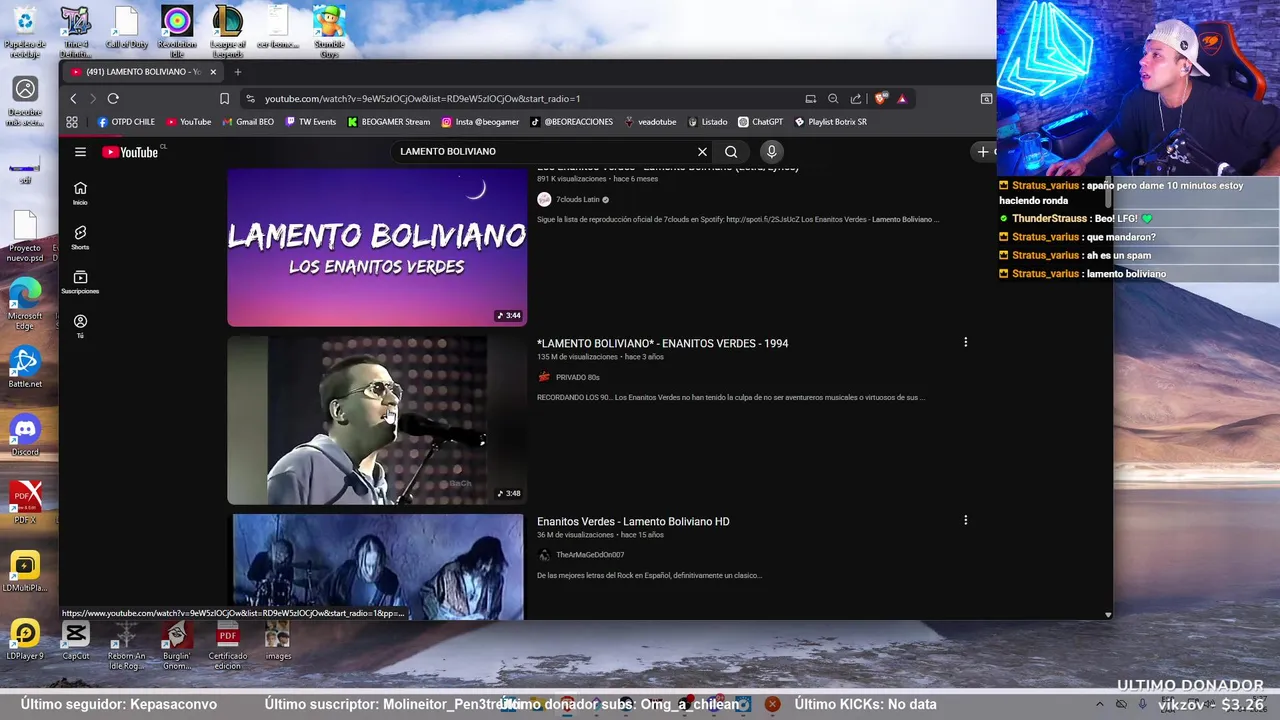Open YouTube bookmark in bookmarks bar
Viewport: 1280px width, 720px height.
click(x=189, y=122)
